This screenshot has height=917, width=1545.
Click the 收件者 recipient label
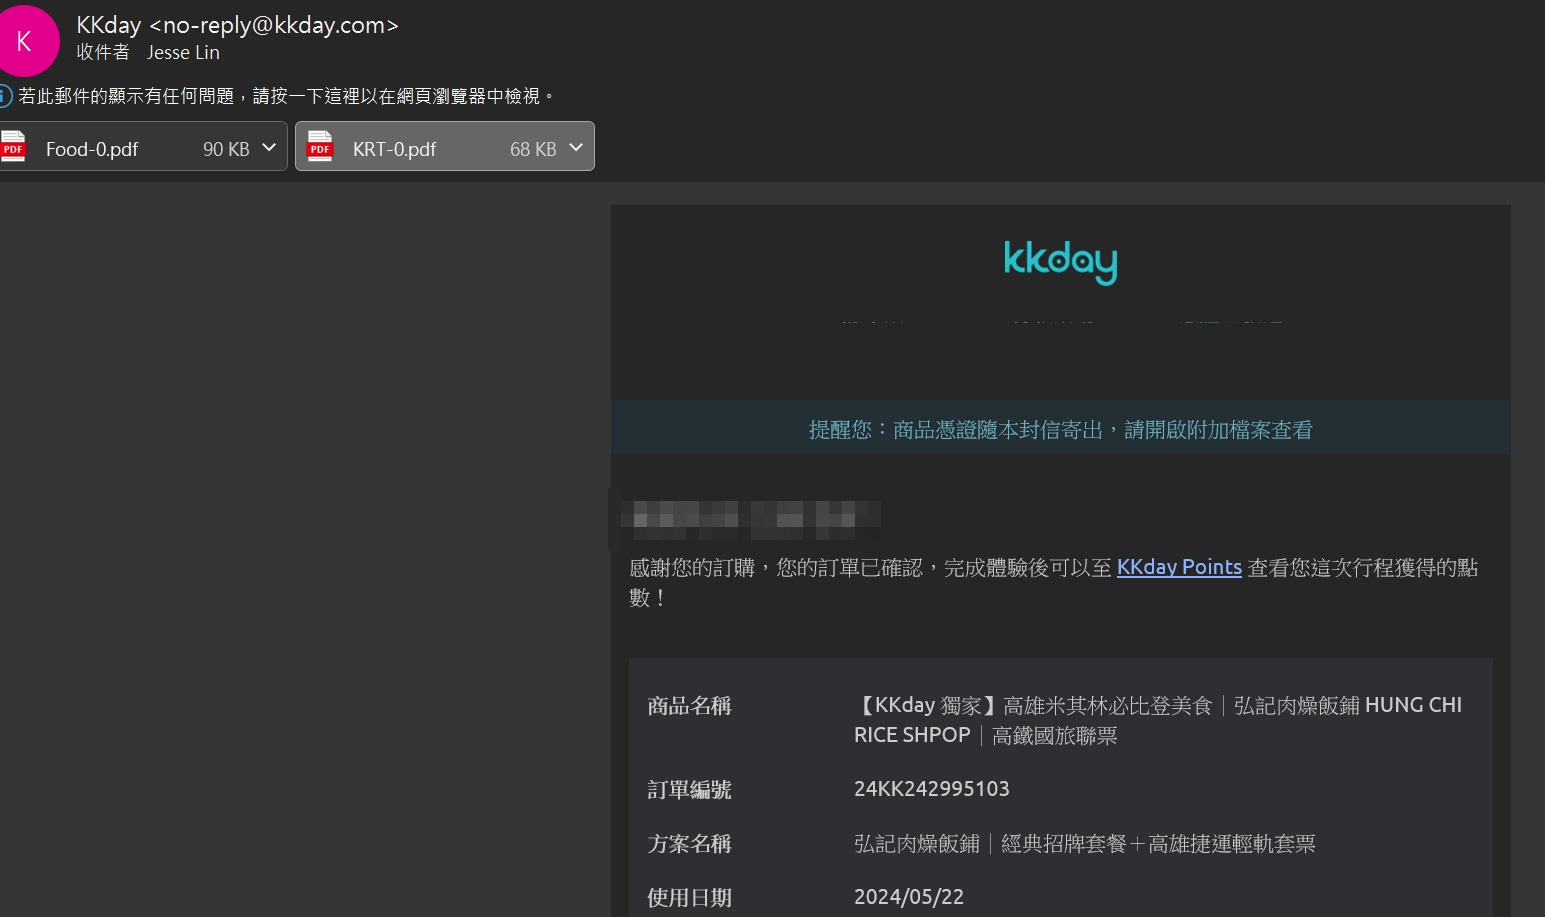(x=103, y=52)
